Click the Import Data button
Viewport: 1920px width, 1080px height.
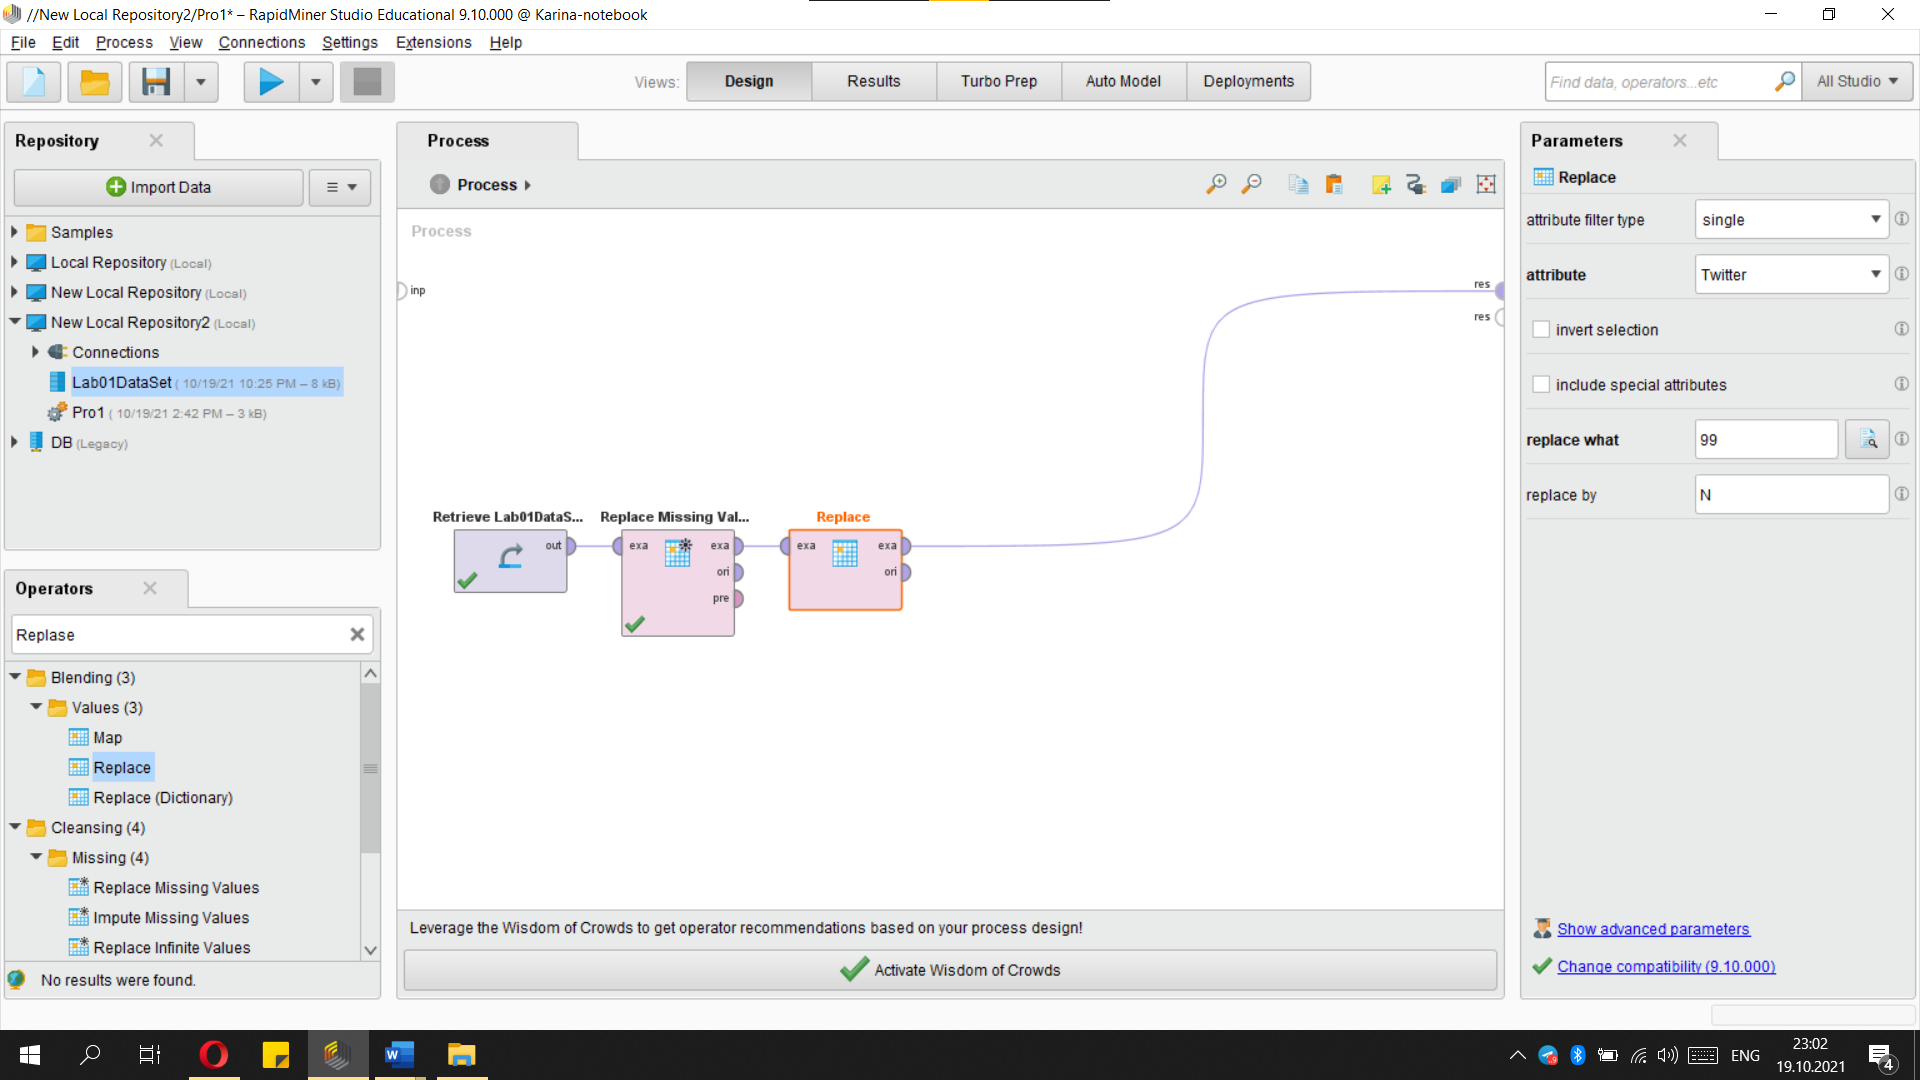click(158, 187)
